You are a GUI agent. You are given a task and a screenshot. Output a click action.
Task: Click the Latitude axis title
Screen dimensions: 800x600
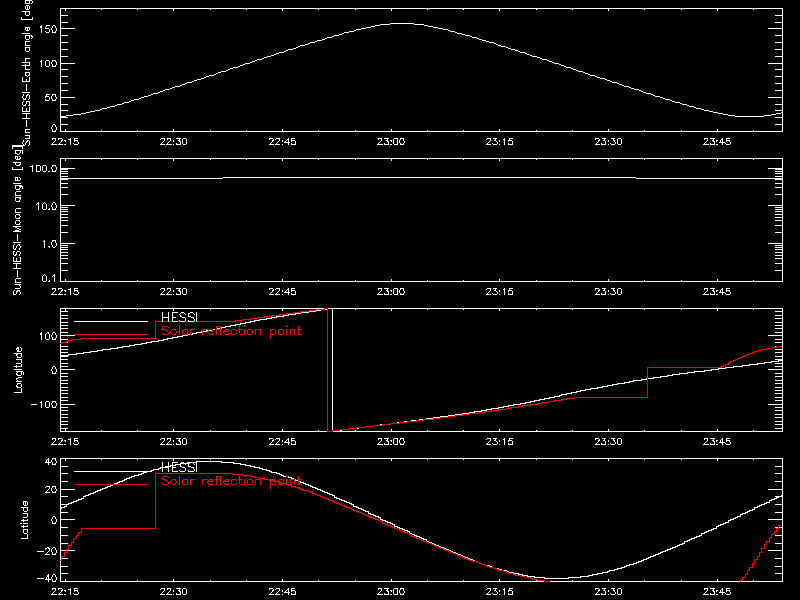[x=24, y=520]
